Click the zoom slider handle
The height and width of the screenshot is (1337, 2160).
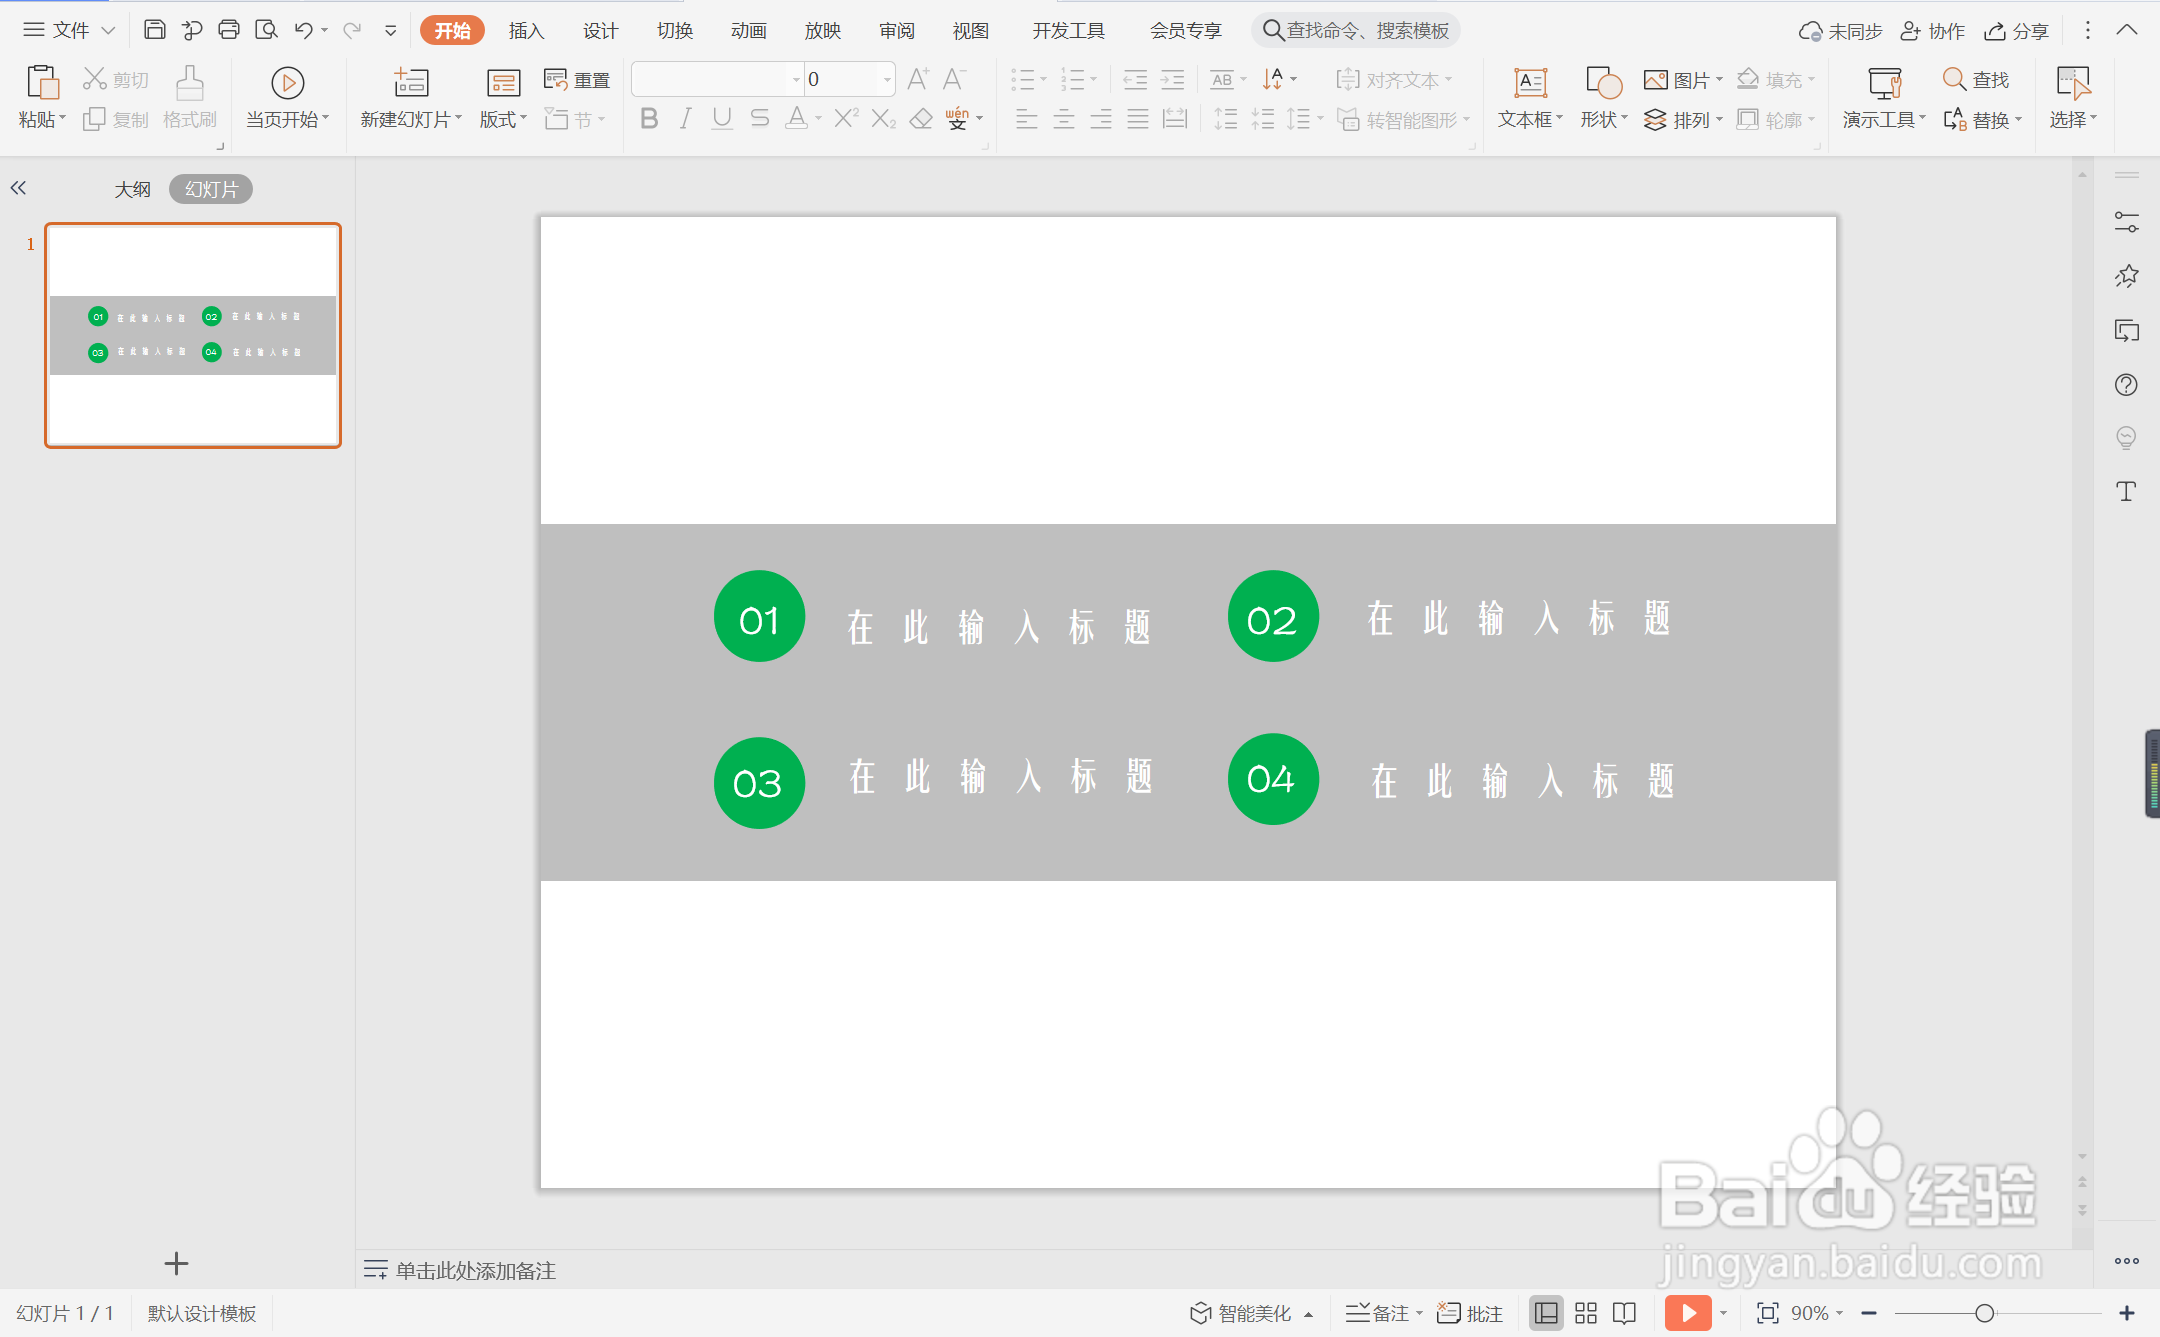click(x=1984, y=1313)
